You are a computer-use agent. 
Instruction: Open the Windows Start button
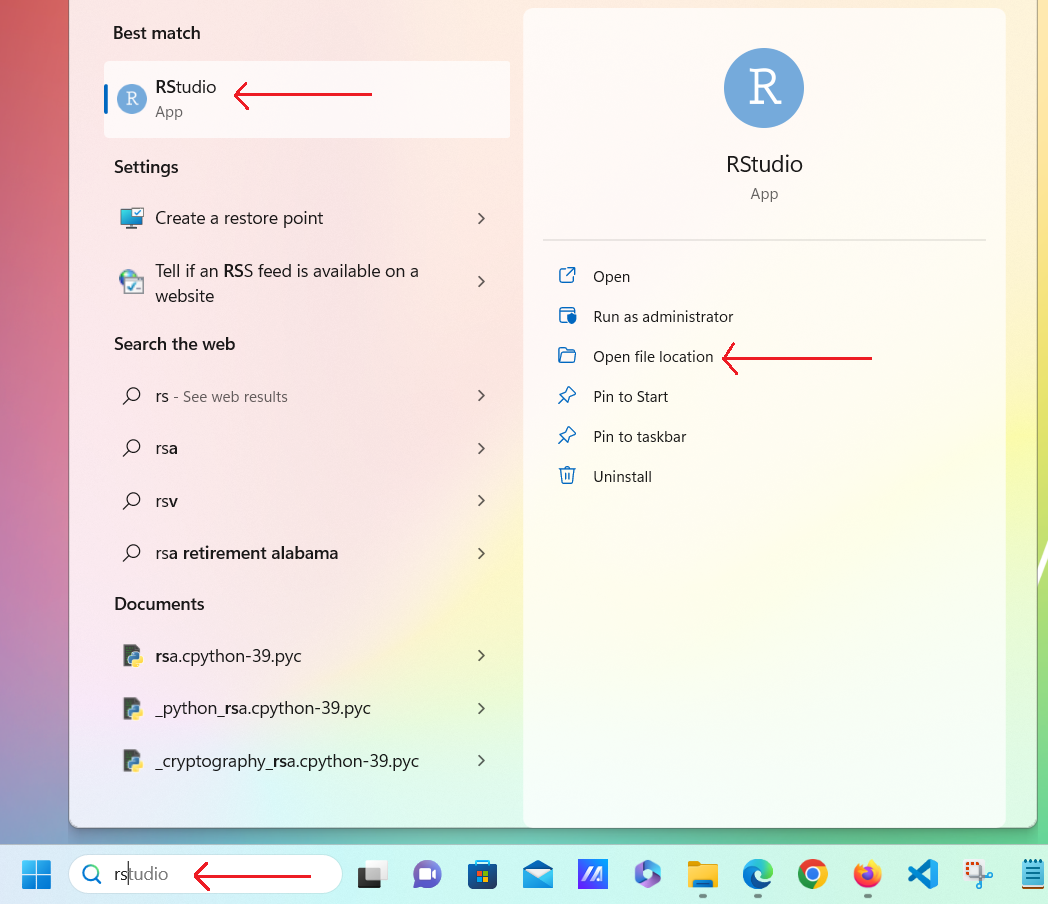coord(36,874)
